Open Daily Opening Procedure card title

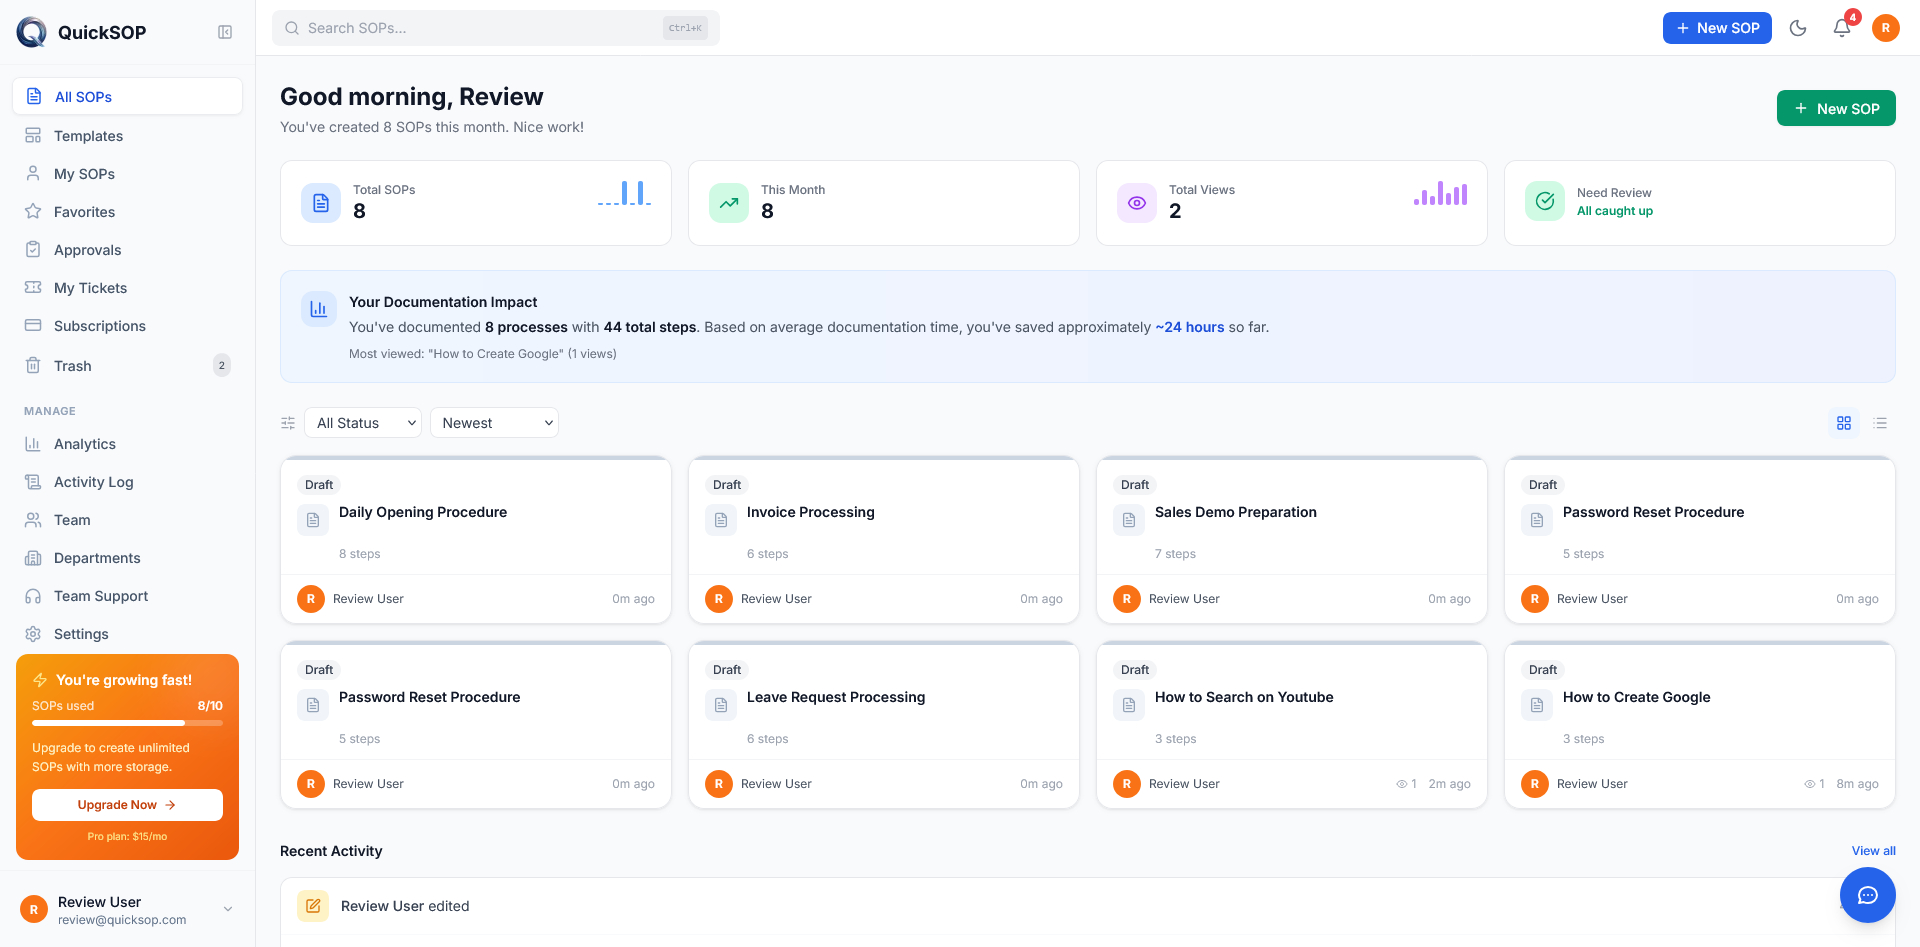pyautogui.click(x=423, y=512)
